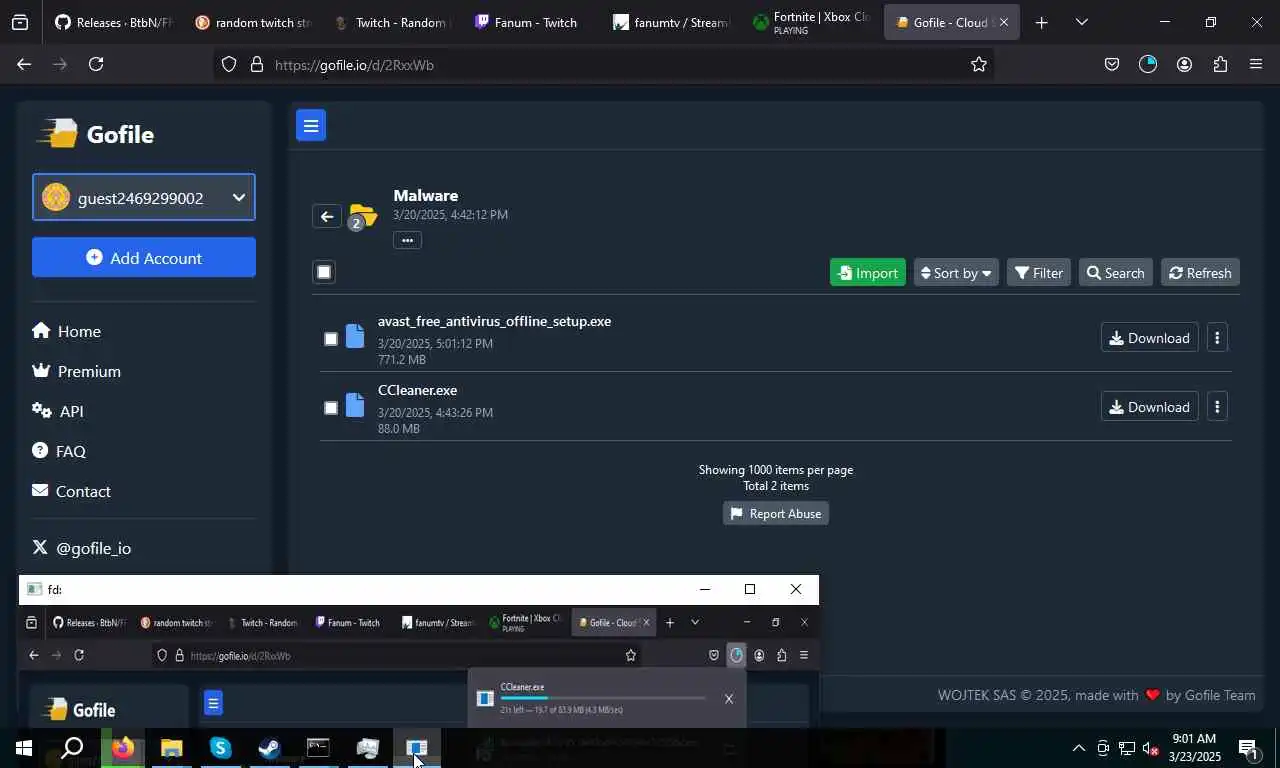Toggle Gofile sidebar with blue hamburger button
The width and height of the screenshot is (1280, 768).
311,125
